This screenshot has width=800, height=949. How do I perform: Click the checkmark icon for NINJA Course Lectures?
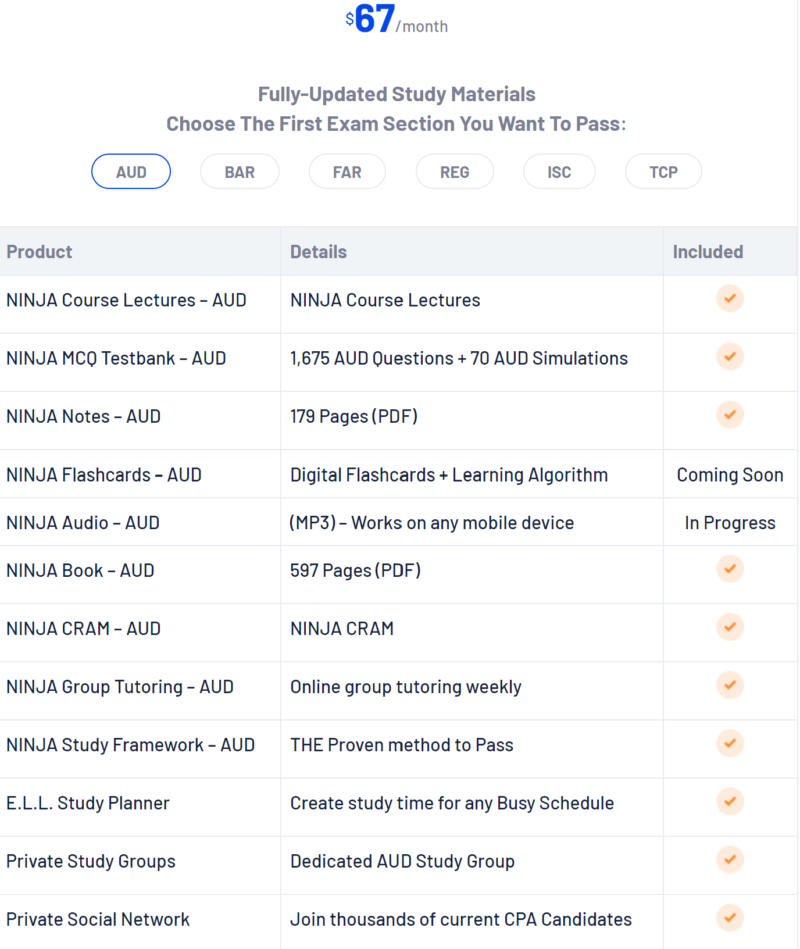point(730,298)
